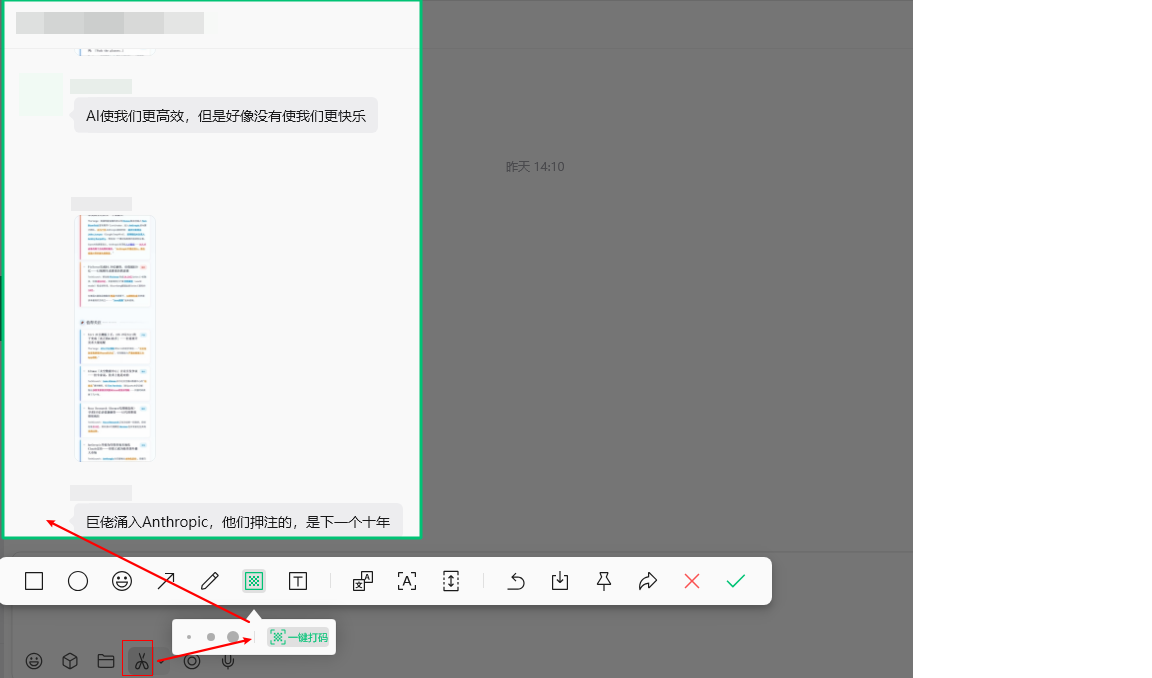Select the text annotation tool
Image resolution: width=1152 pixels, height=678 pixels.
tap(298, 581)
